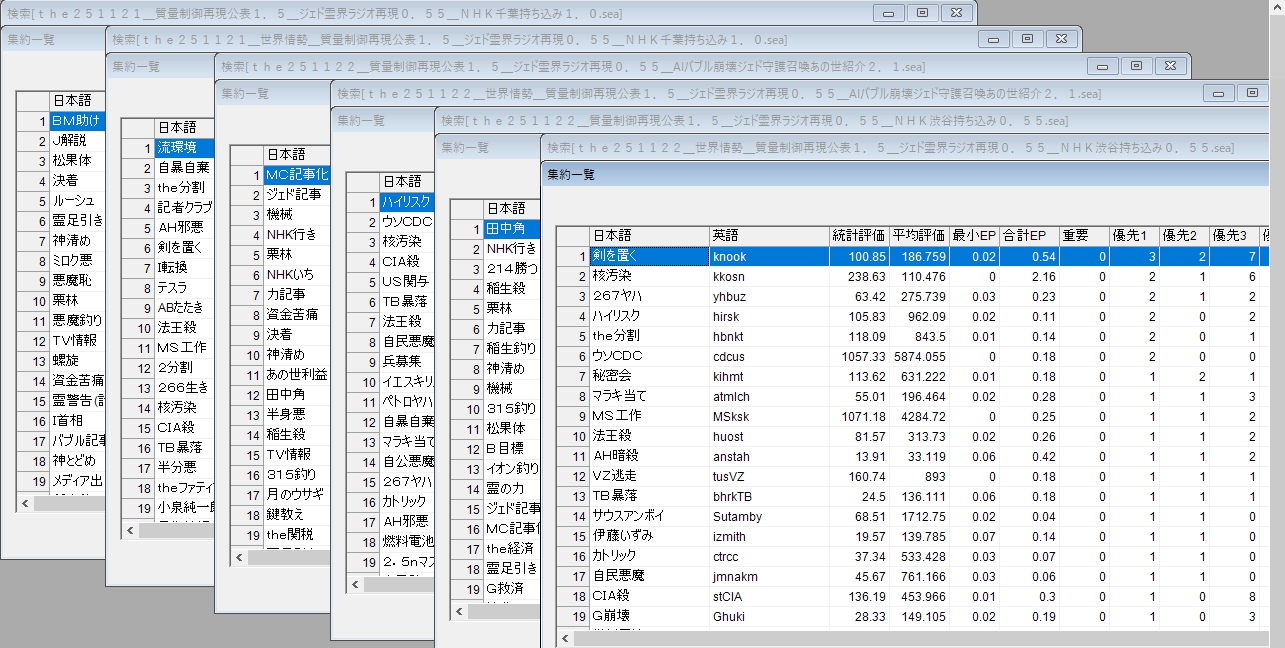Minimize the the251122 世界情勢 AIバブル崩壊 window

click(x=1218, y=93)
